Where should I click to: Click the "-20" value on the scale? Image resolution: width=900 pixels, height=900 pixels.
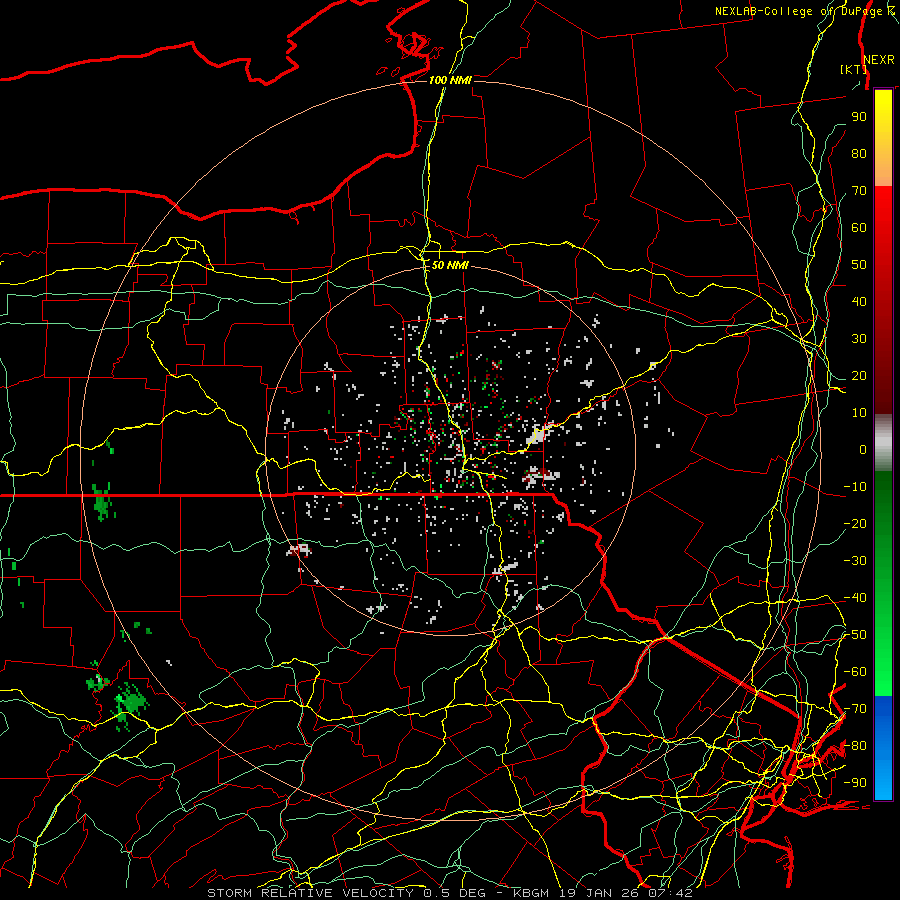click(855, 523)
